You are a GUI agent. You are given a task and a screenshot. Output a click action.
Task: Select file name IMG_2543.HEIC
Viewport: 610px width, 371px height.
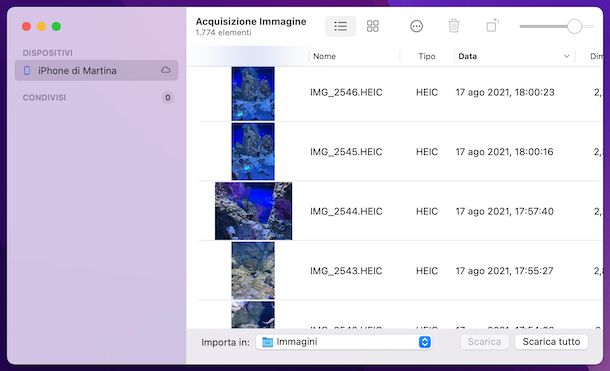tap(346, 271)
